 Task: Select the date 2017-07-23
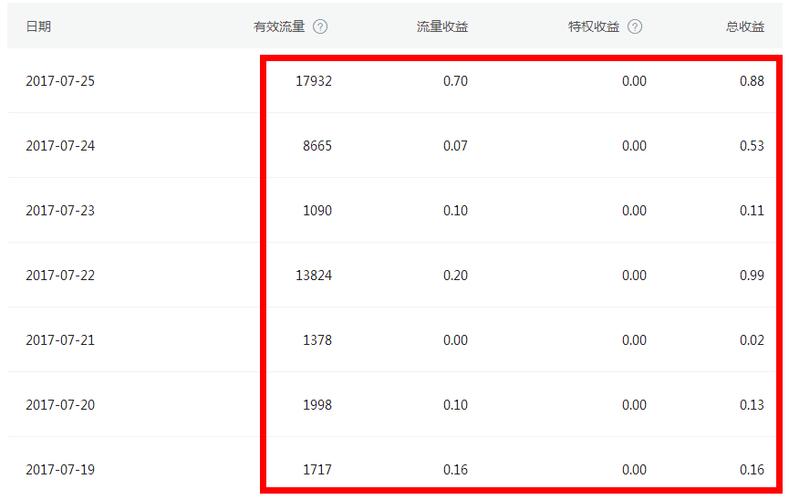[60, 210]
